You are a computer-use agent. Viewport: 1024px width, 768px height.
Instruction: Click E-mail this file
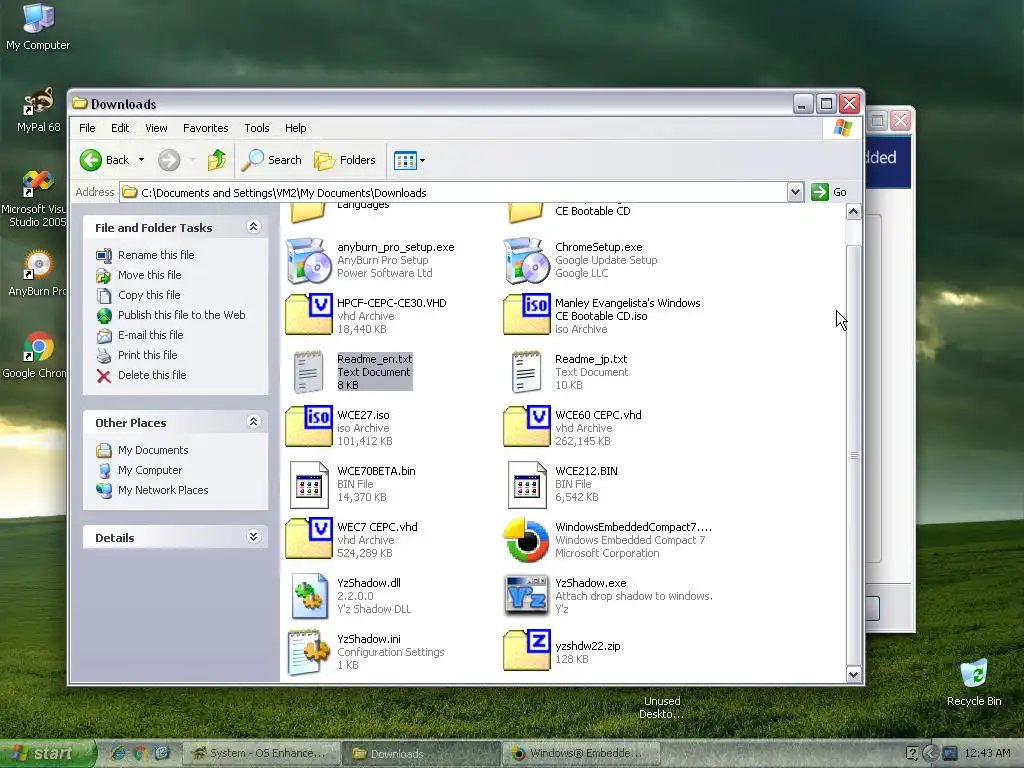[x=150, y=335]
